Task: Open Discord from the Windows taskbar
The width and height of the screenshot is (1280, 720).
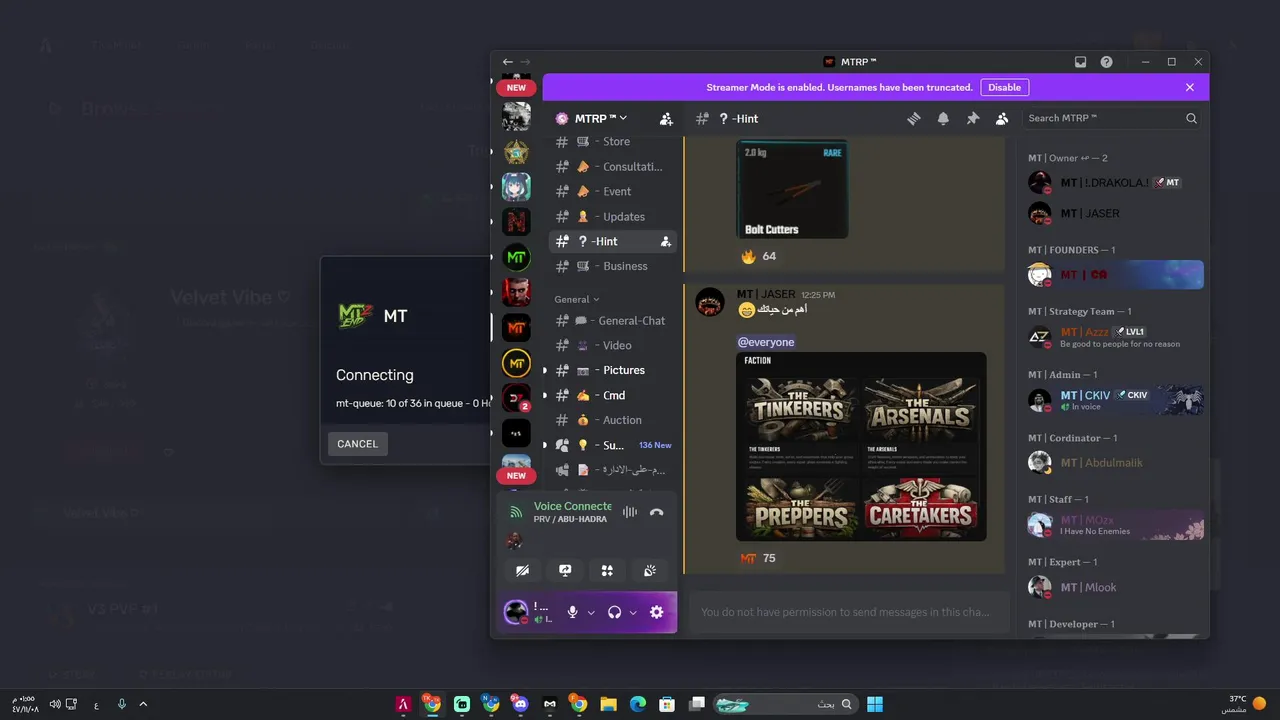Action: pyautogui.click(x=519, y=704)
